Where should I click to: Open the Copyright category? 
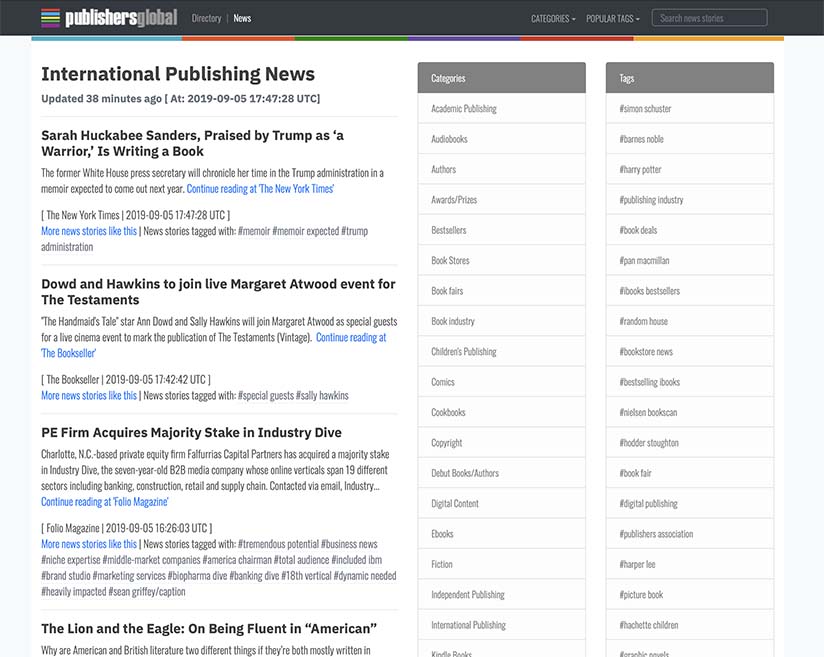coord(501,443)
